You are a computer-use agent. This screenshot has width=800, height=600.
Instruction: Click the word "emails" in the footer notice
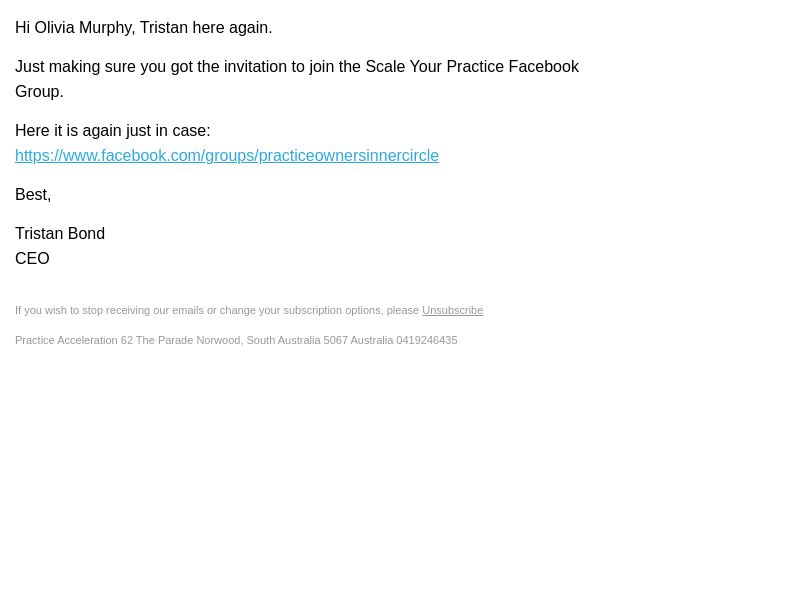(188, 310)
